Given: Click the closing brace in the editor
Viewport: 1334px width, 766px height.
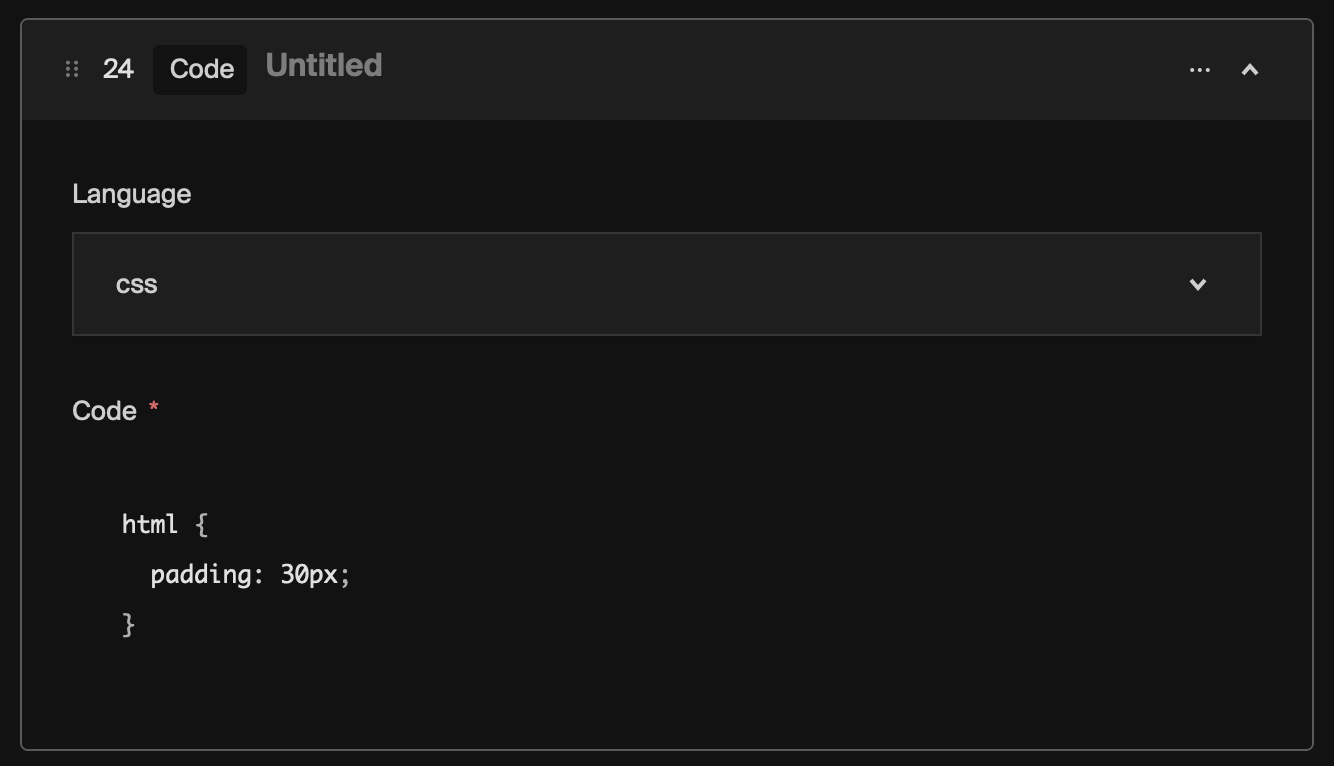Looking at the screenshot, I should click(130, 624).
